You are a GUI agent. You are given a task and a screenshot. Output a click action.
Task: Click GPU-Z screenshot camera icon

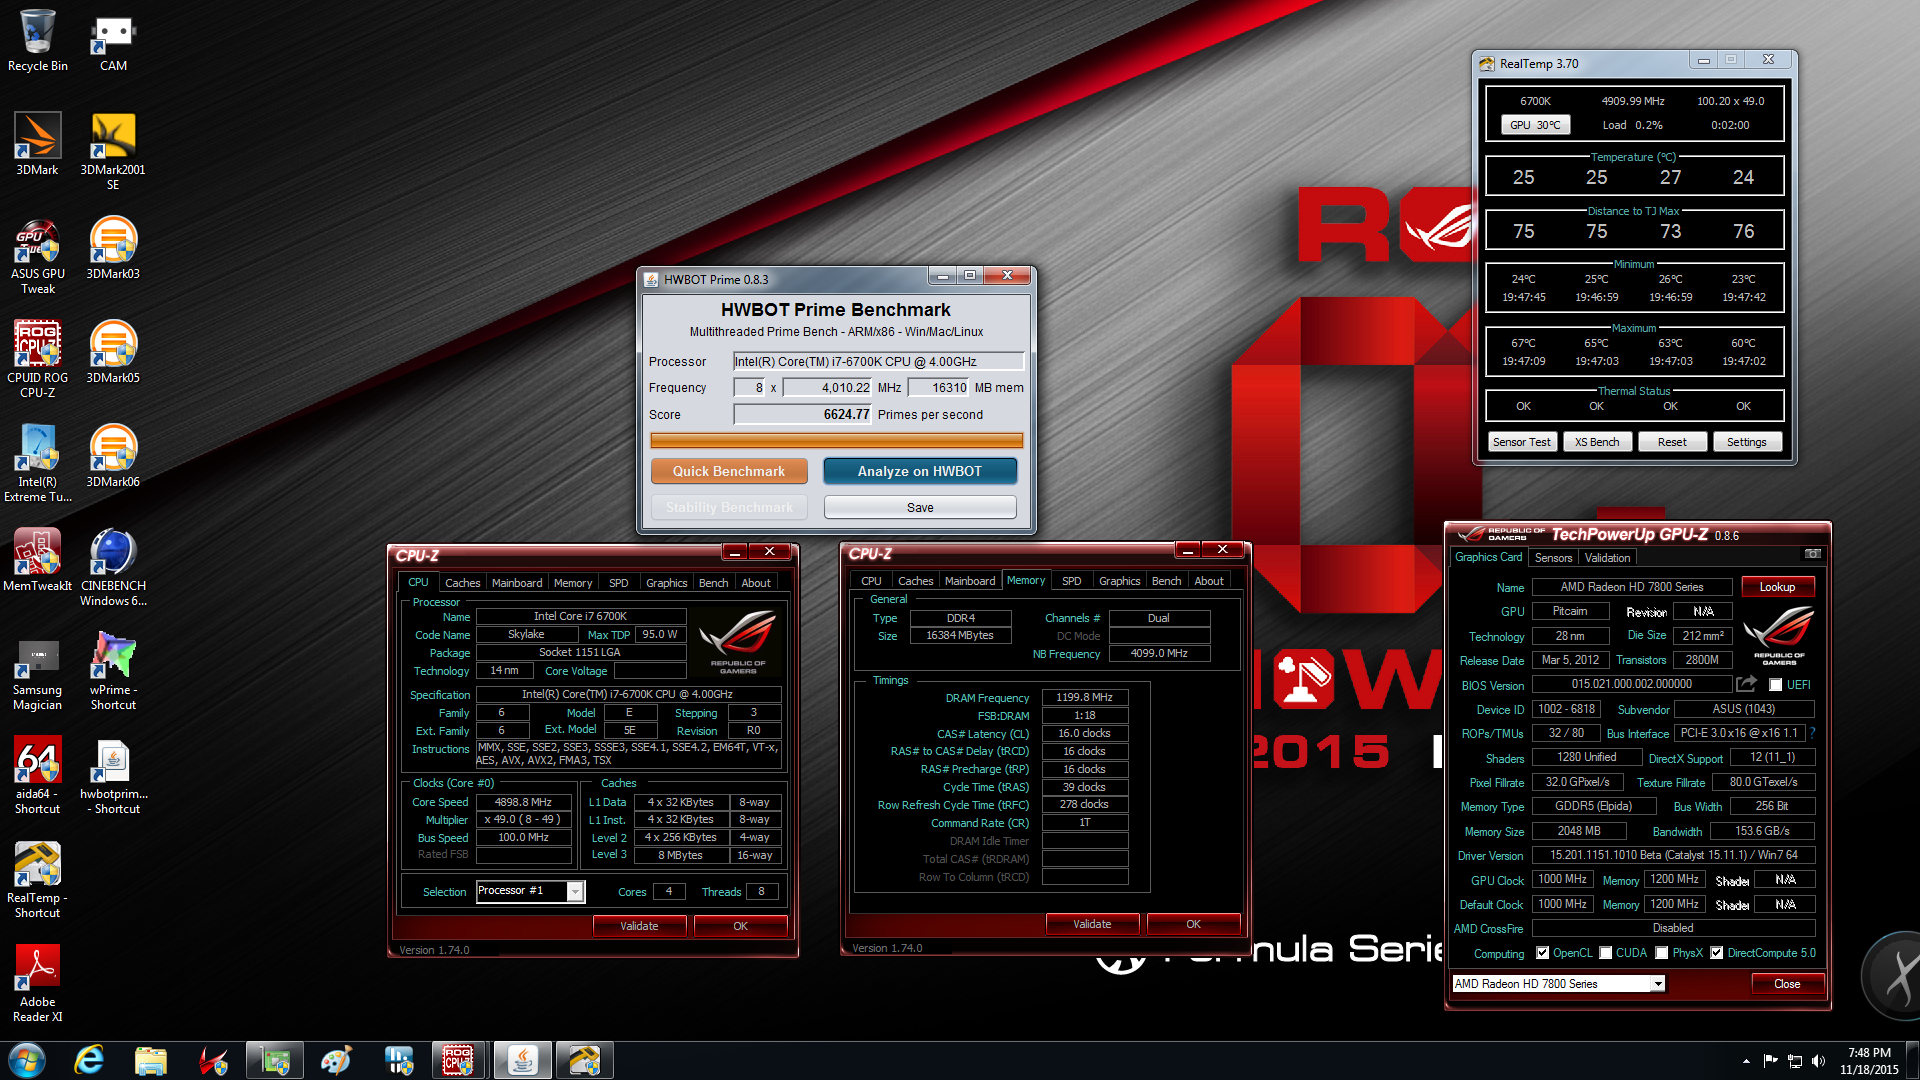(1812, 554)
